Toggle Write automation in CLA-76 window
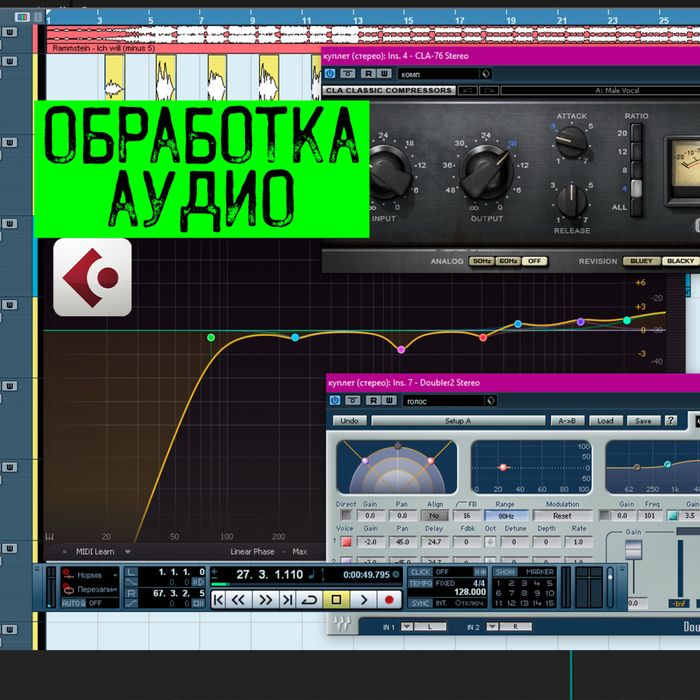Image resolution: width=700 pixels, height=700 pixels. (385, 74)
